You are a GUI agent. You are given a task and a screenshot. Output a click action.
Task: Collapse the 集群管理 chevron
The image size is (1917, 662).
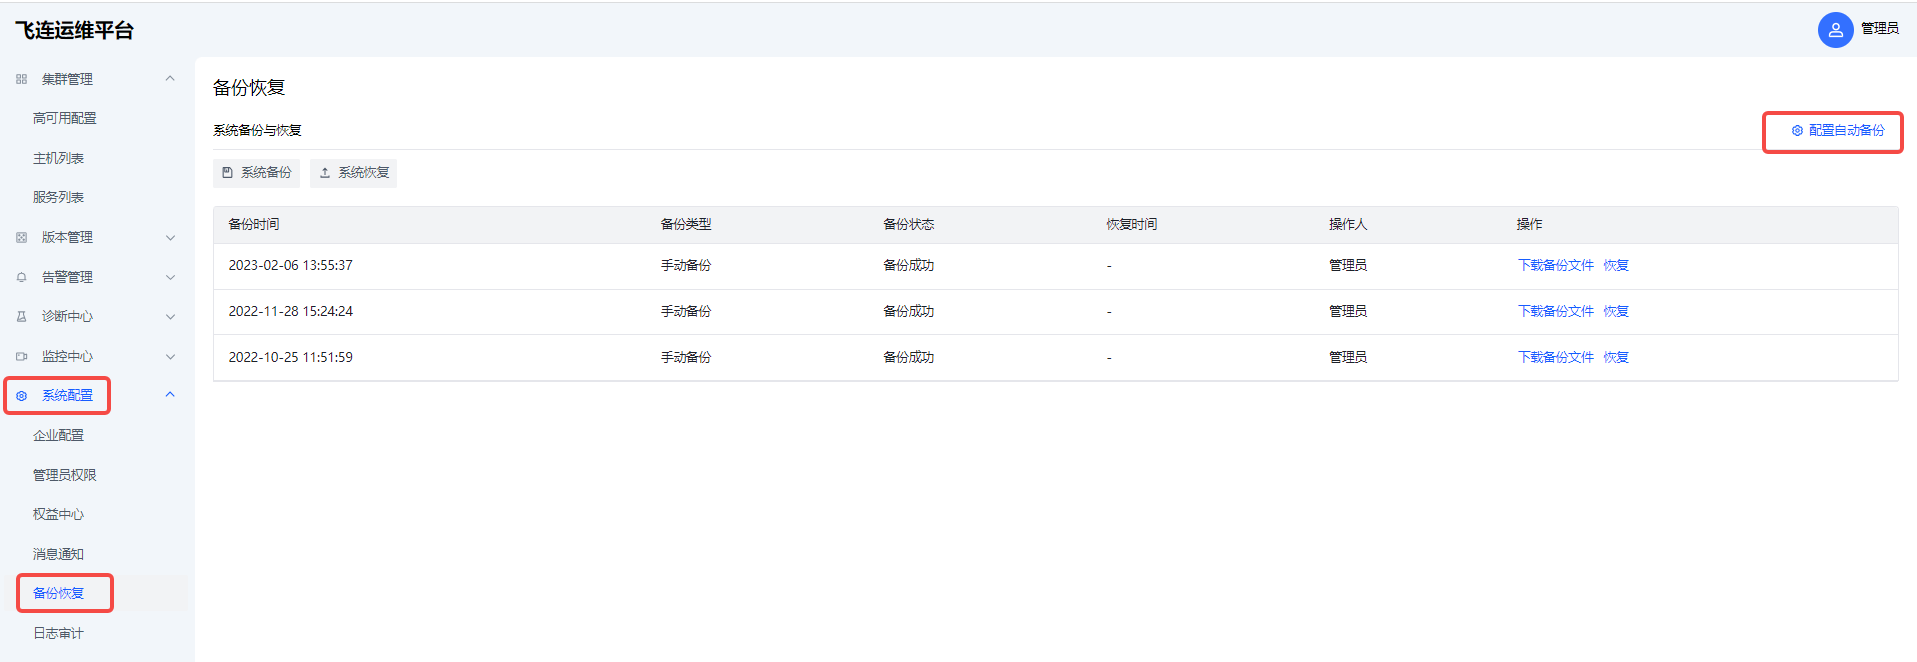point(170,79)
